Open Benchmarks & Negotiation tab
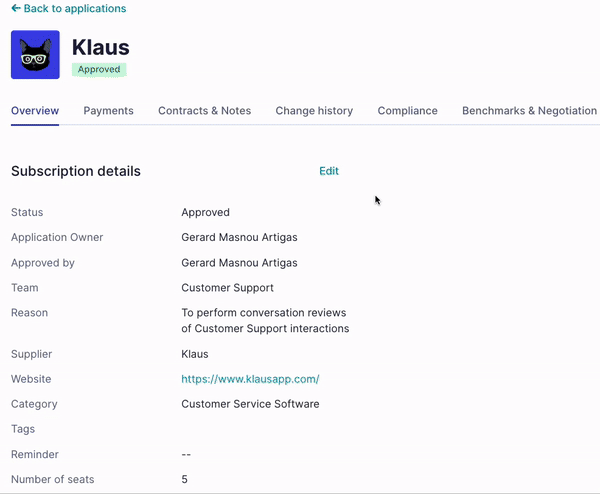The height and width of the screenshot is (494, 600). tap(530, 111)
